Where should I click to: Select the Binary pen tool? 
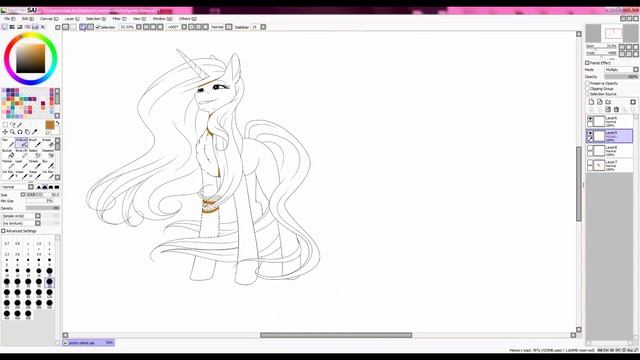click(x=22, y=153)
